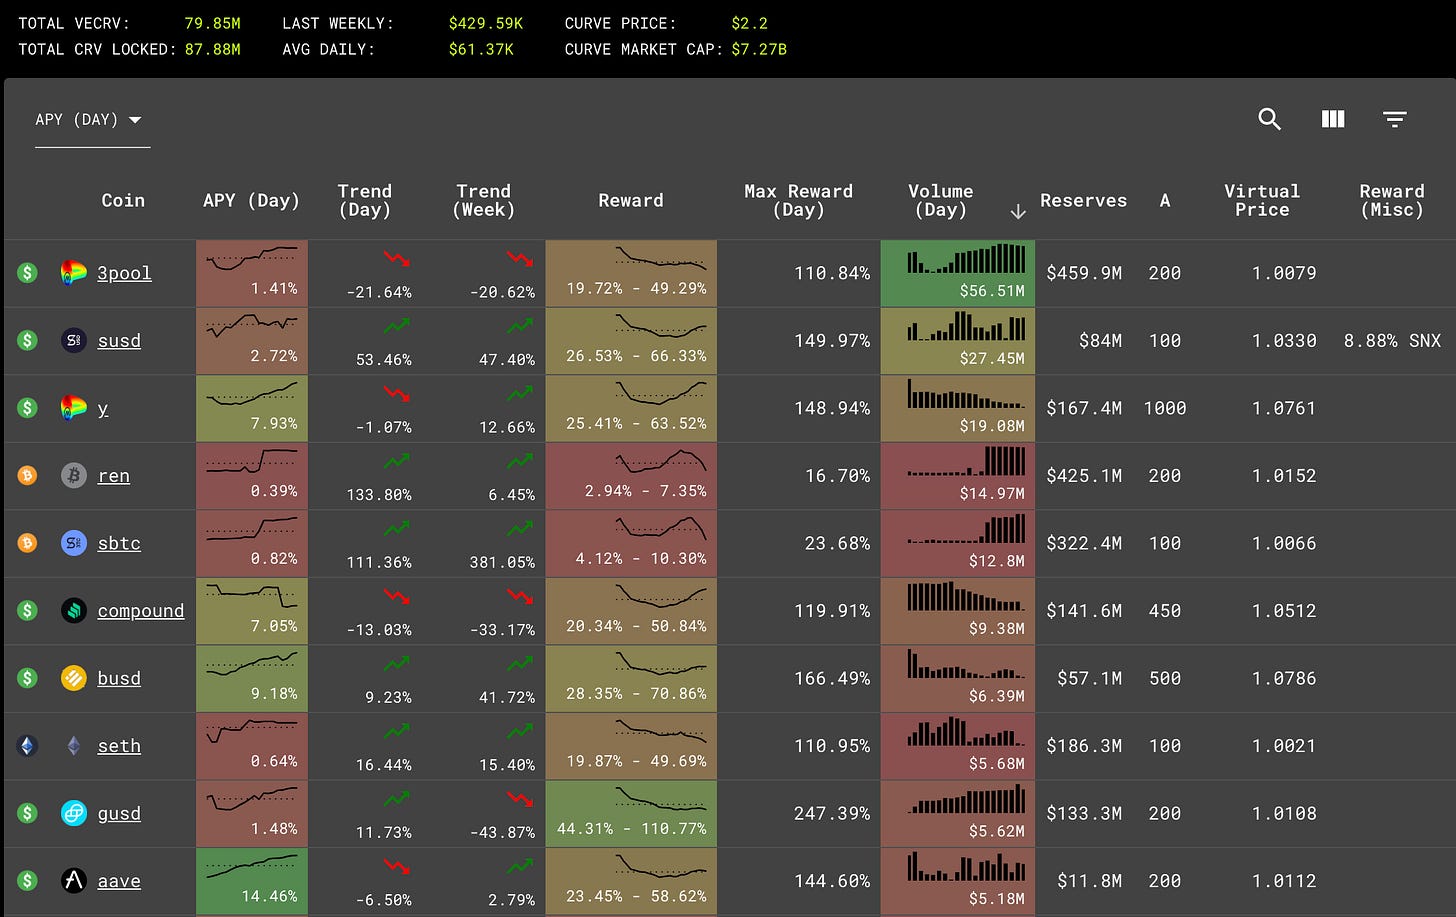This screenshot has height=917, width=1456.
Task: Click the sort arrow beside Volume (Day)
Action: click(x=1018, y=211)
